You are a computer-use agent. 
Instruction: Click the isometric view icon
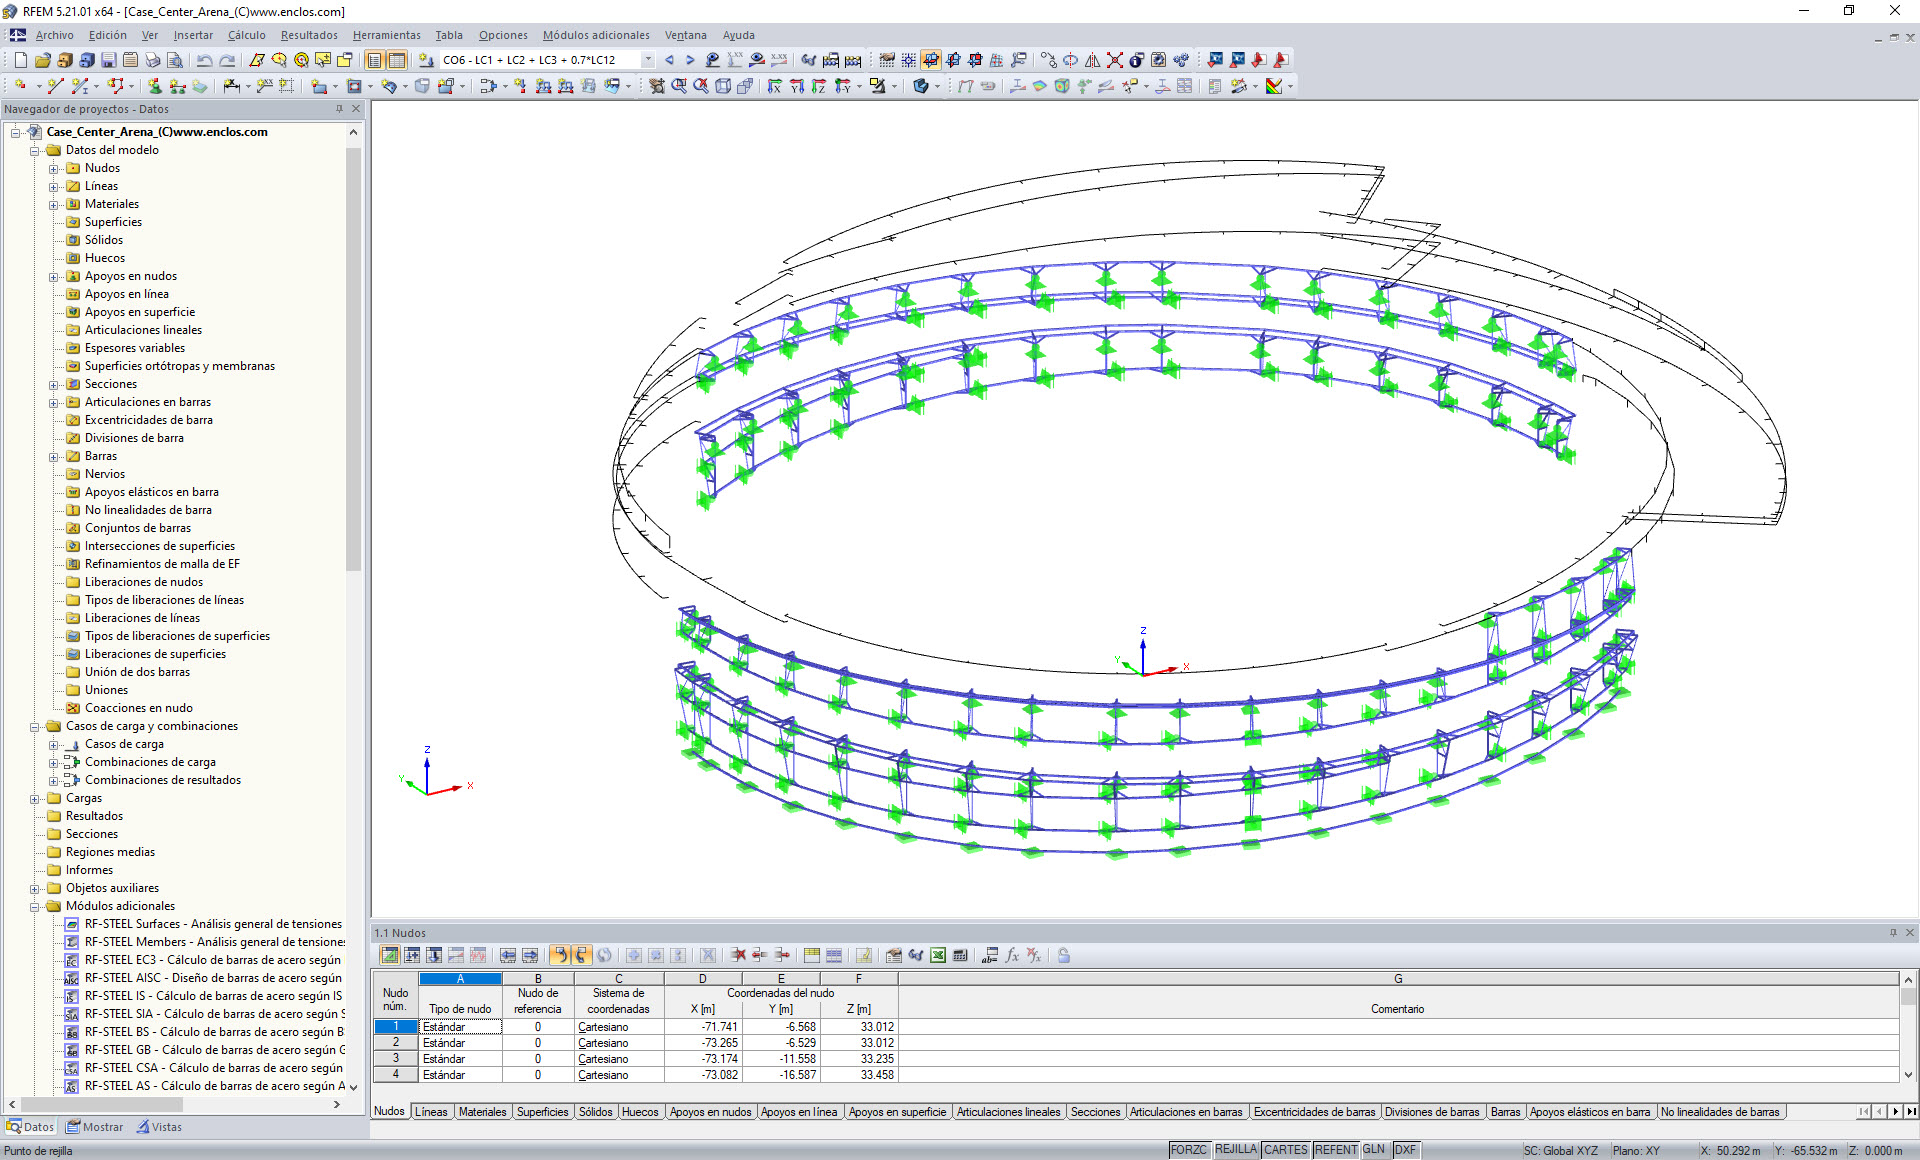coord(721,86)
